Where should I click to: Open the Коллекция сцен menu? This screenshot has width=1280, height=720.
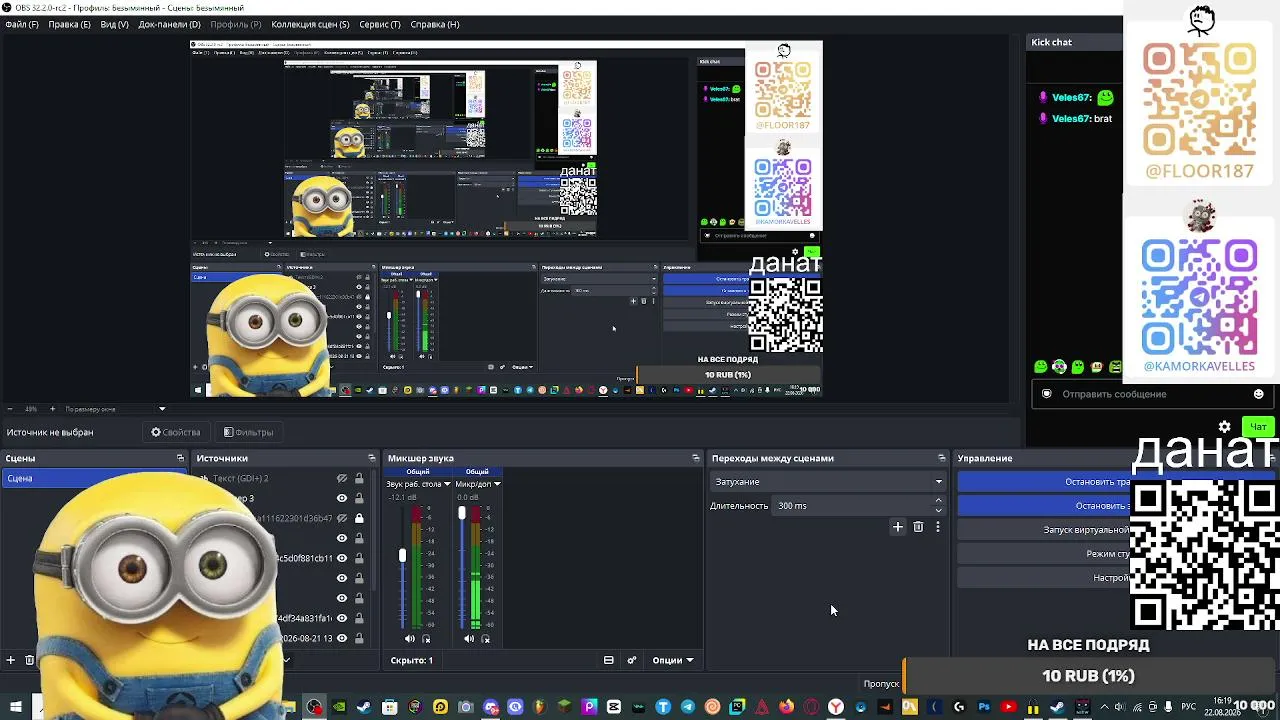pyautogui.click(x=310, y=24)
